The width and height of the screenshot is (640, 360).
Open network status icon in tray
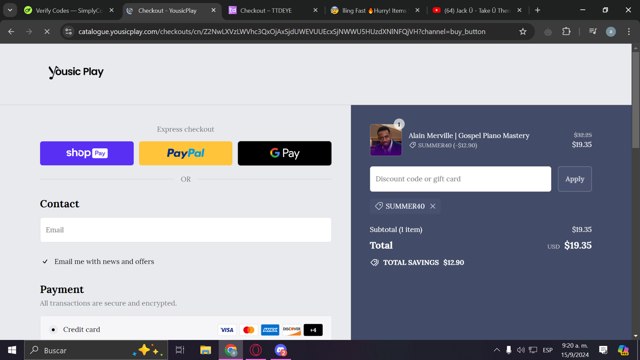533,350
